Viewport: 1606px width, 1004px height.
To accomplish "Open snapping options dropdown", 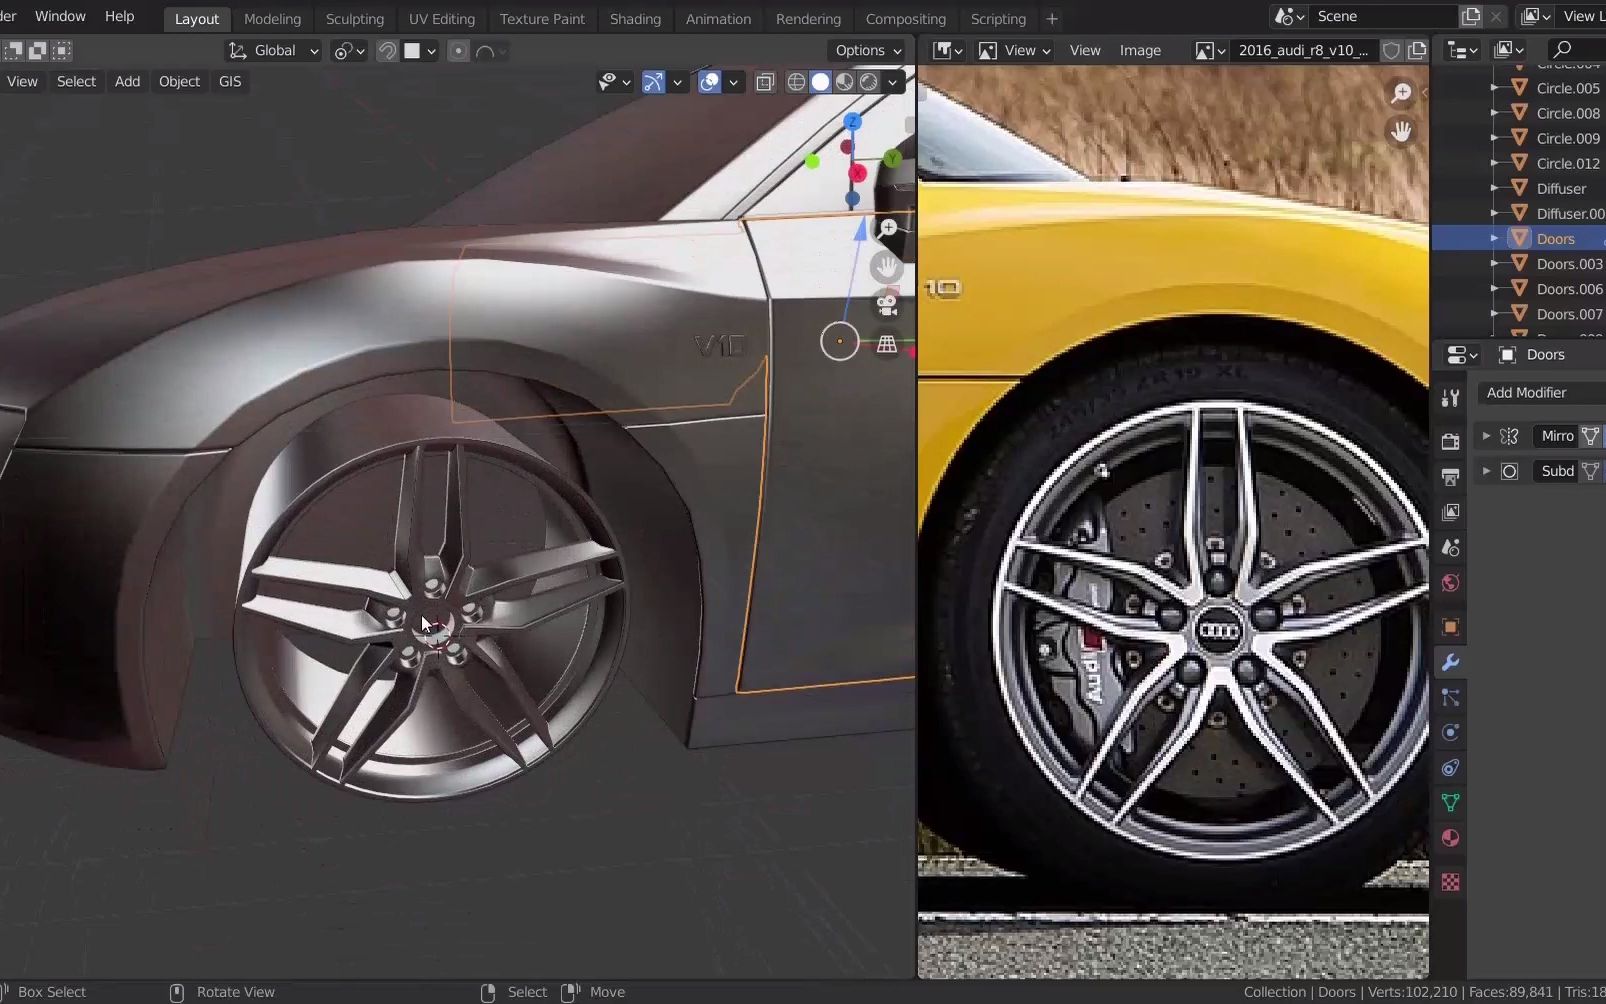I will [x=421, y=50].
